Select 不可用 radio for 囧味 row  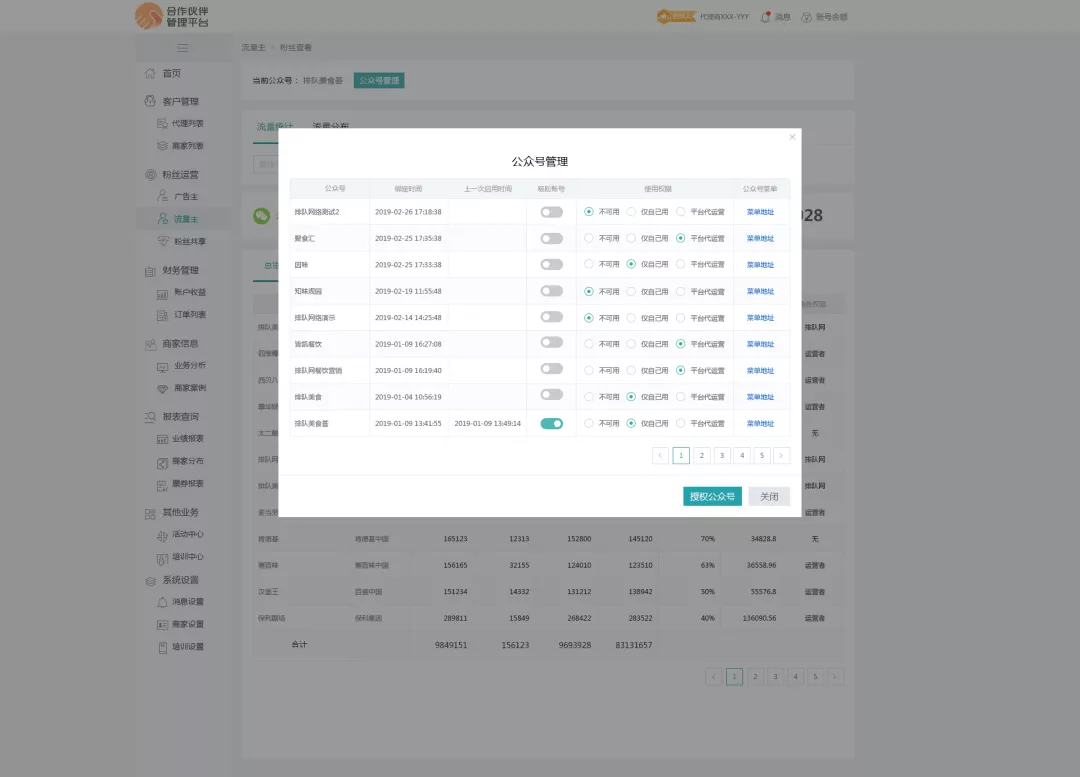[x=589, y=264]
